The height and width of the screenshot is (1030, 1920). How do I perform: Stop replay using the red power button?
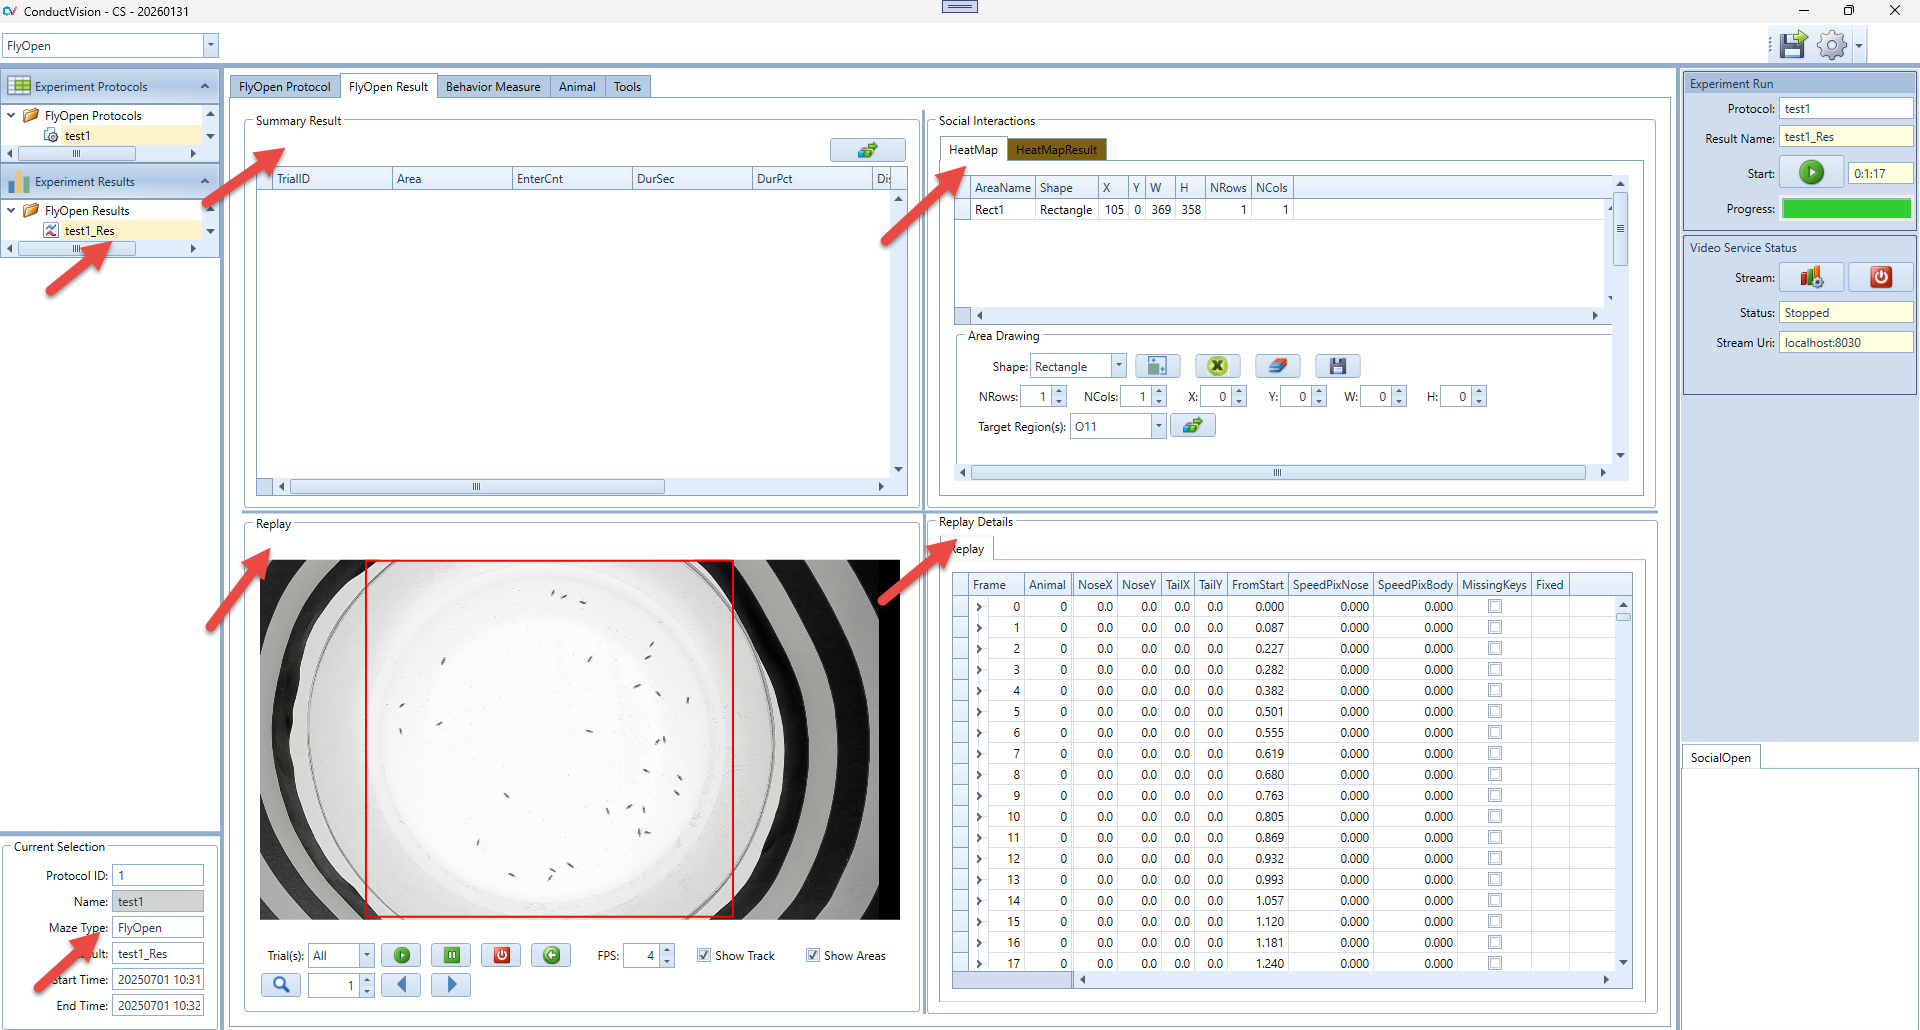pos(501,955)
